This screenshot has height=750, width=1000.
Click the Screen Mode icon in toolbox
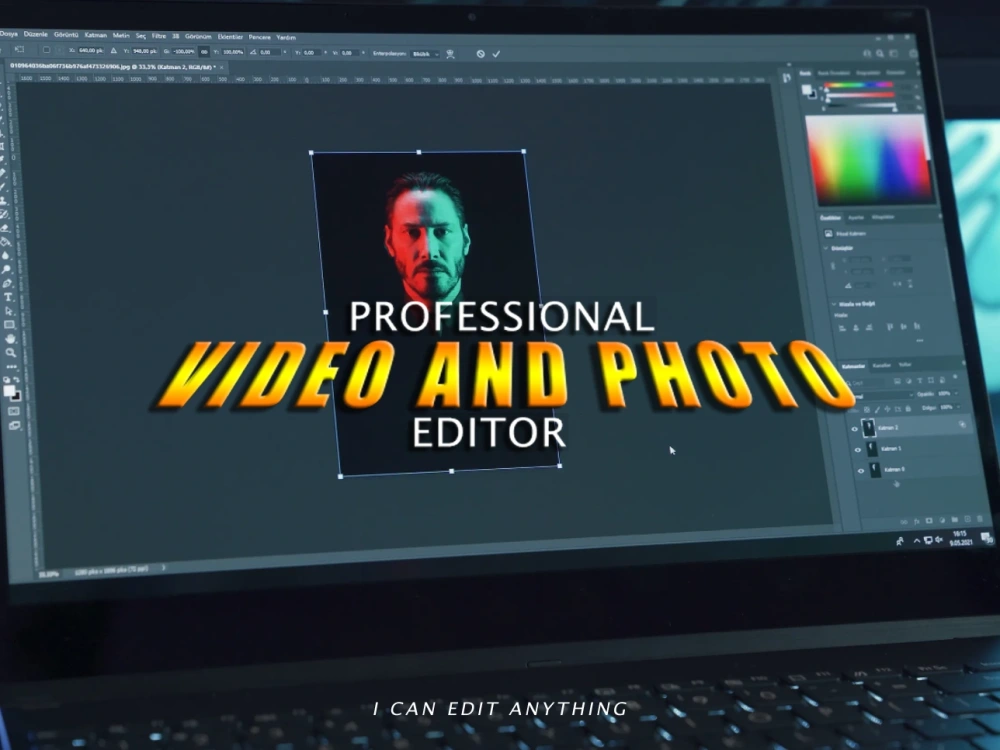(x=14, y=425)
